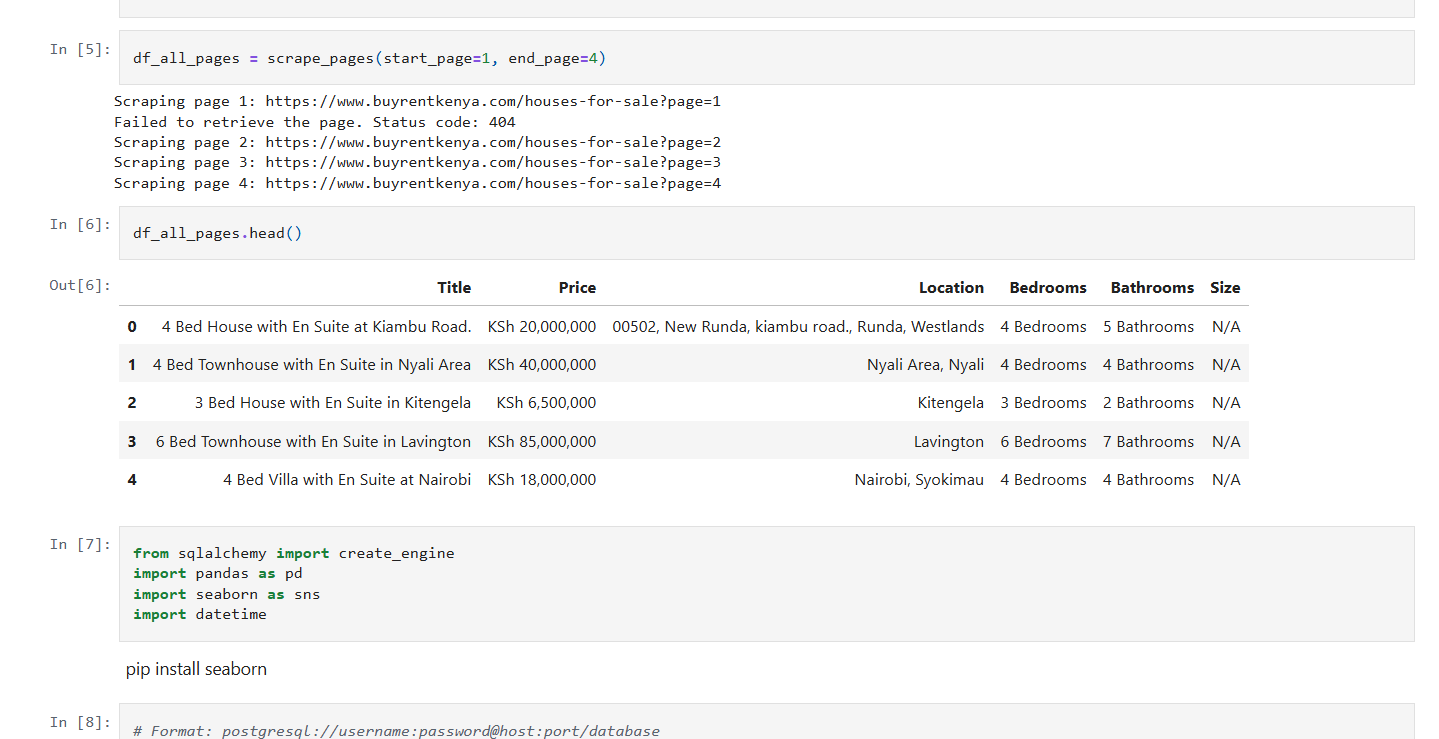
Task: Click row index 0 of the dataframe
Action: click(x=132, y=327)
